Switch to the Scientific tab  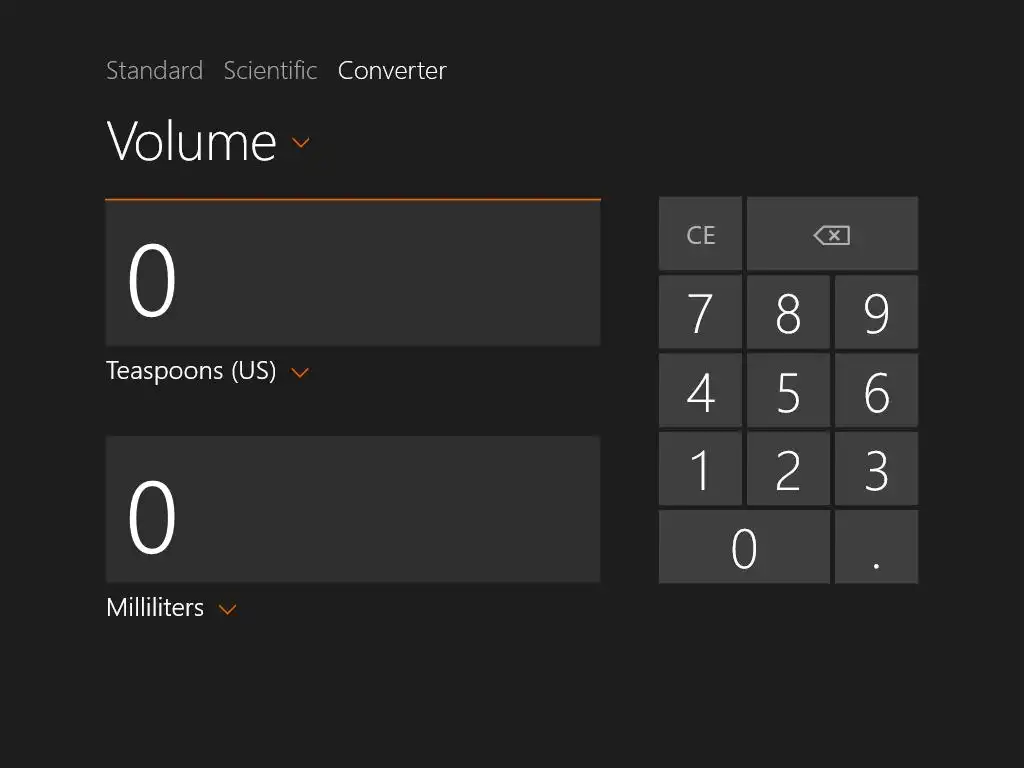coord(270,70)
